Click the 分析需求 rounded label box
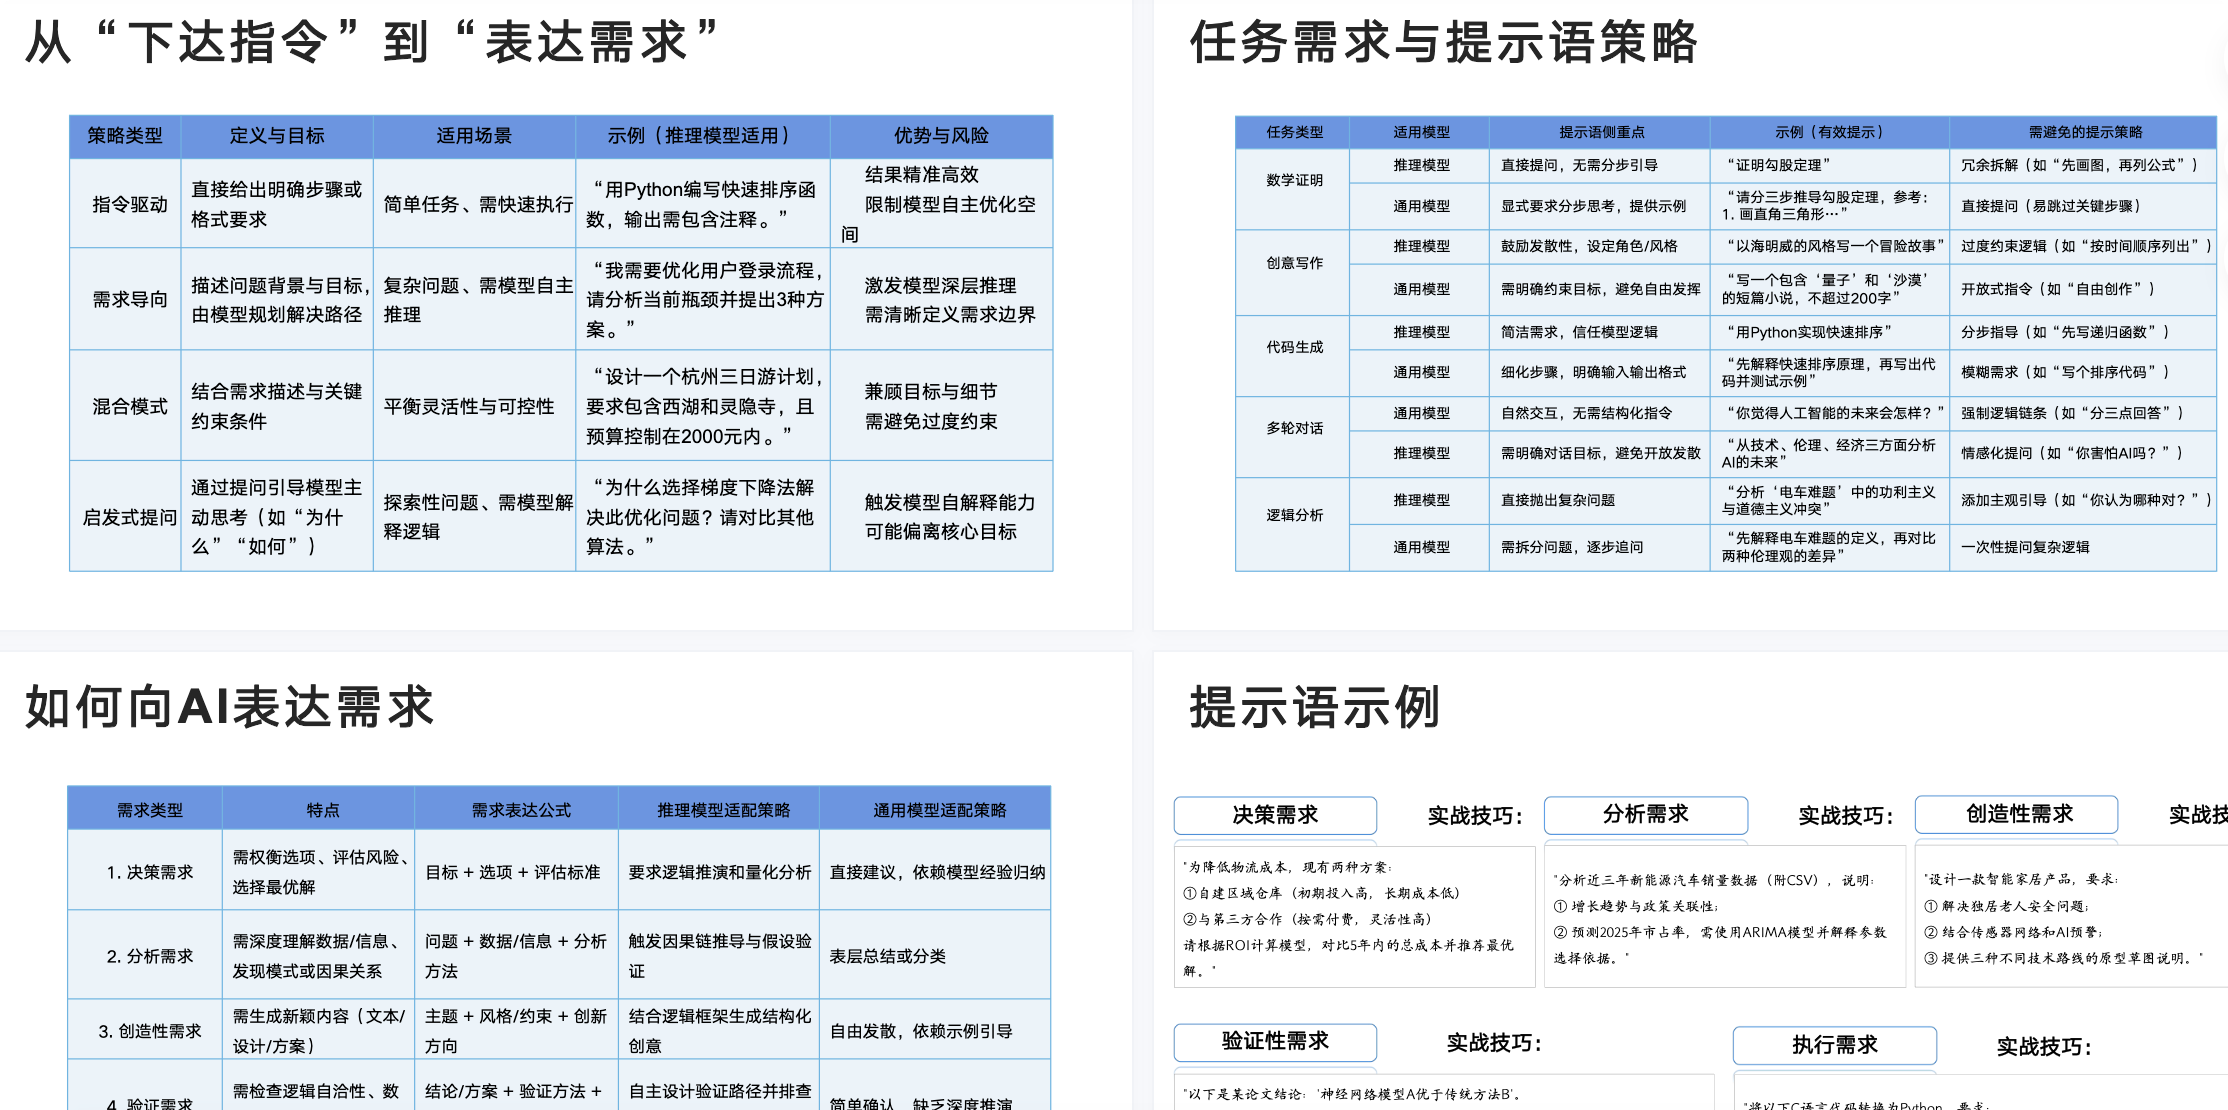Image resolution: width=2228 pixels, height=1110 pixels. [x=1645, y=815]
